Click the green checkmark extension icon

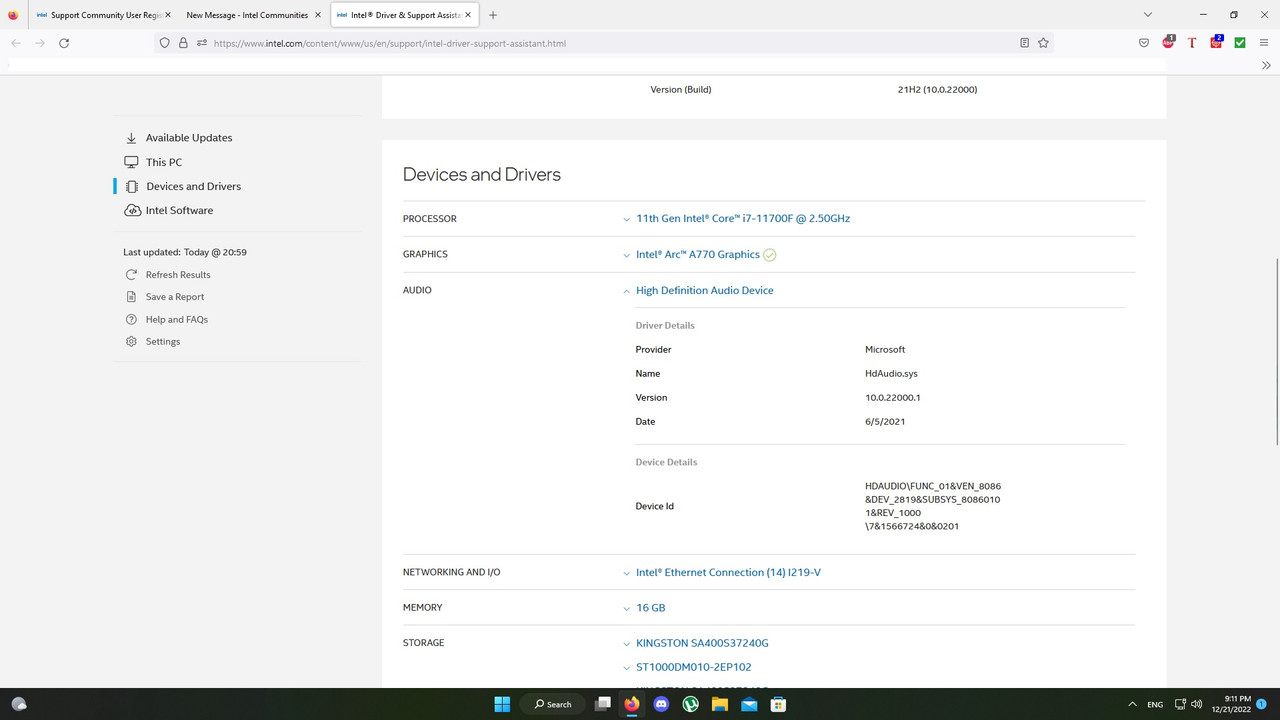tap(1240, 43)
